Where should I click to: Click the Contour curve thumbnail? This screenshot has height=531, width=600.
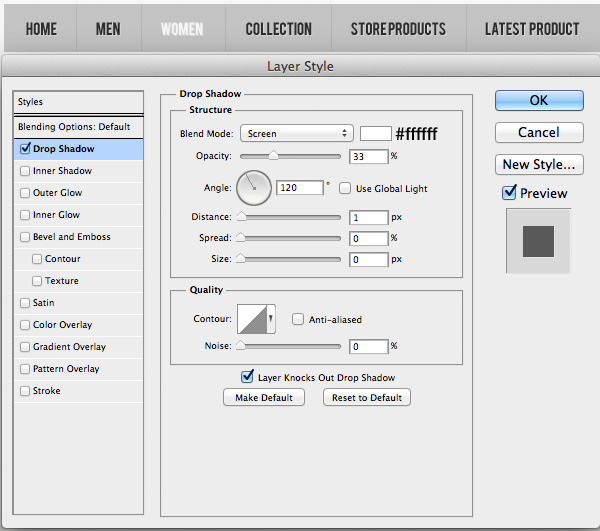coord(252,319)
